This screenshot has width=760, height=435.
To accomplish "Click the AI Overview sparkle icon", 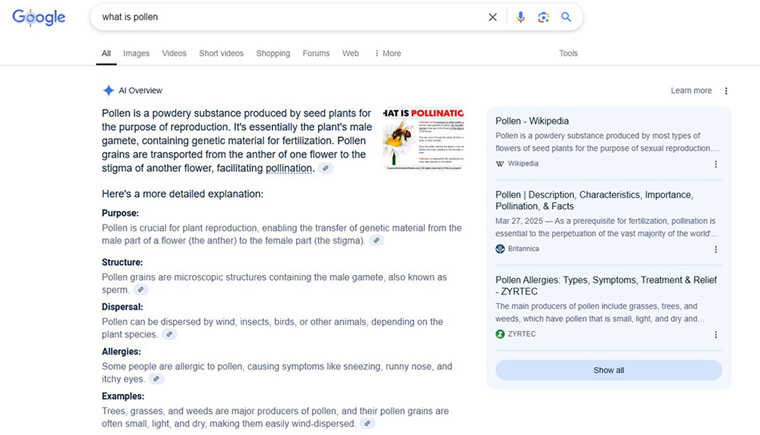I will 109,90.
